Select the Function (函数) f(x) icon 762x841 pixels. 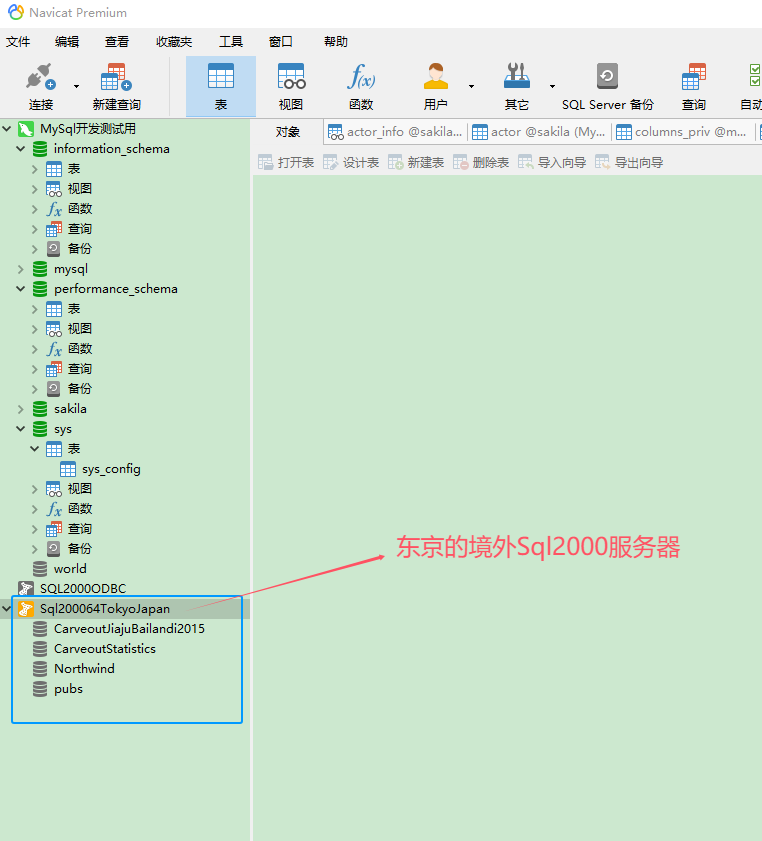(x=361, y=76)
